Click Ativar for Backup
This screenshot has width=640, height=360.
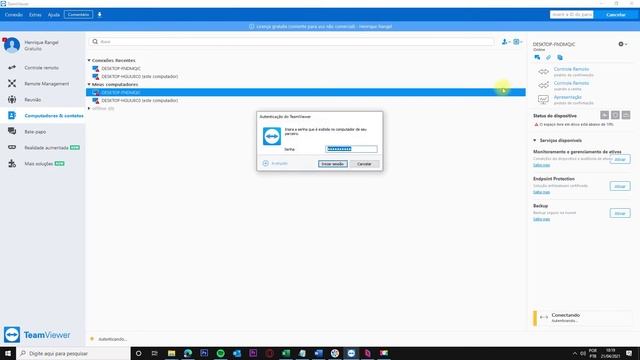(620, 213)
